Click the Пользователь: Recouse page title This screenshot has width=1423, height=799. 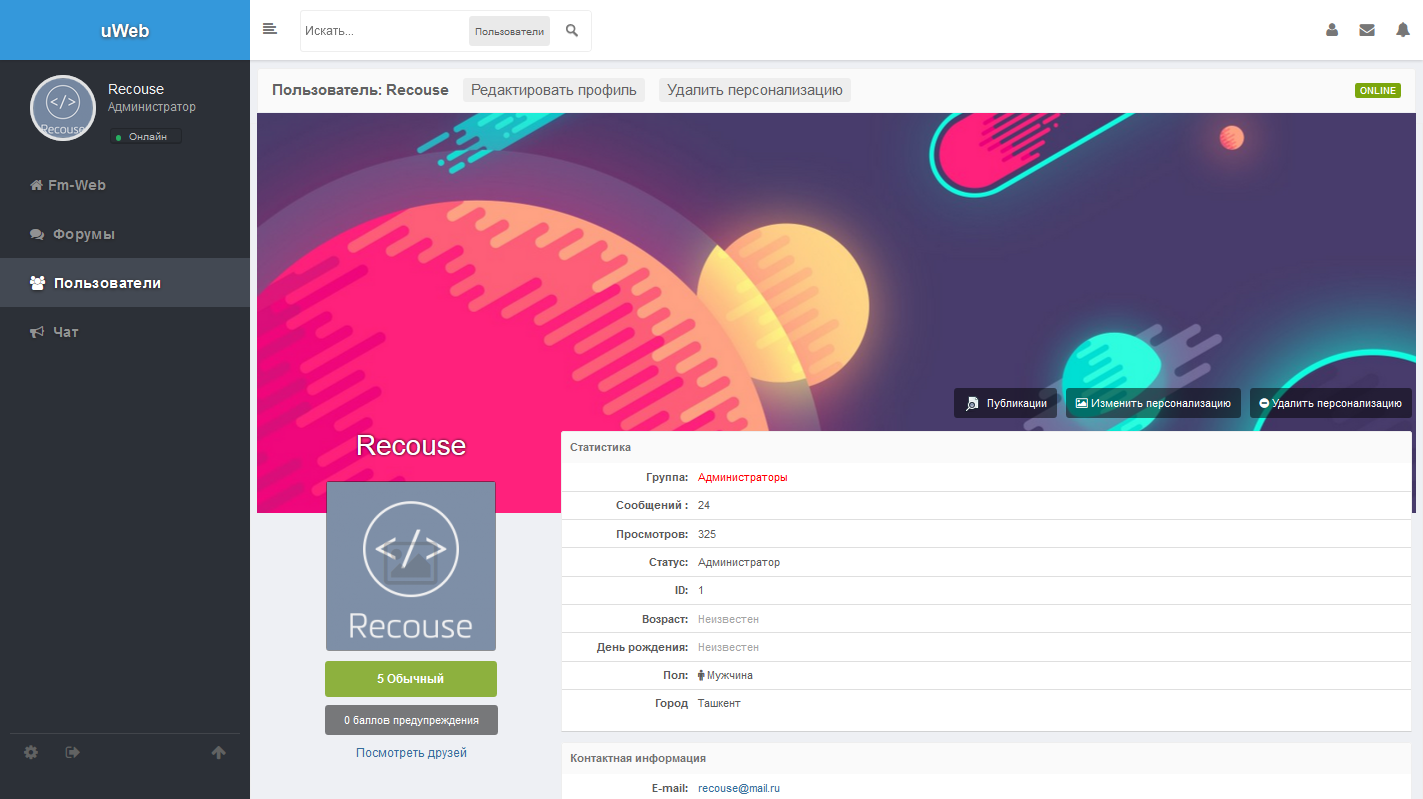(x=360, y=90)
